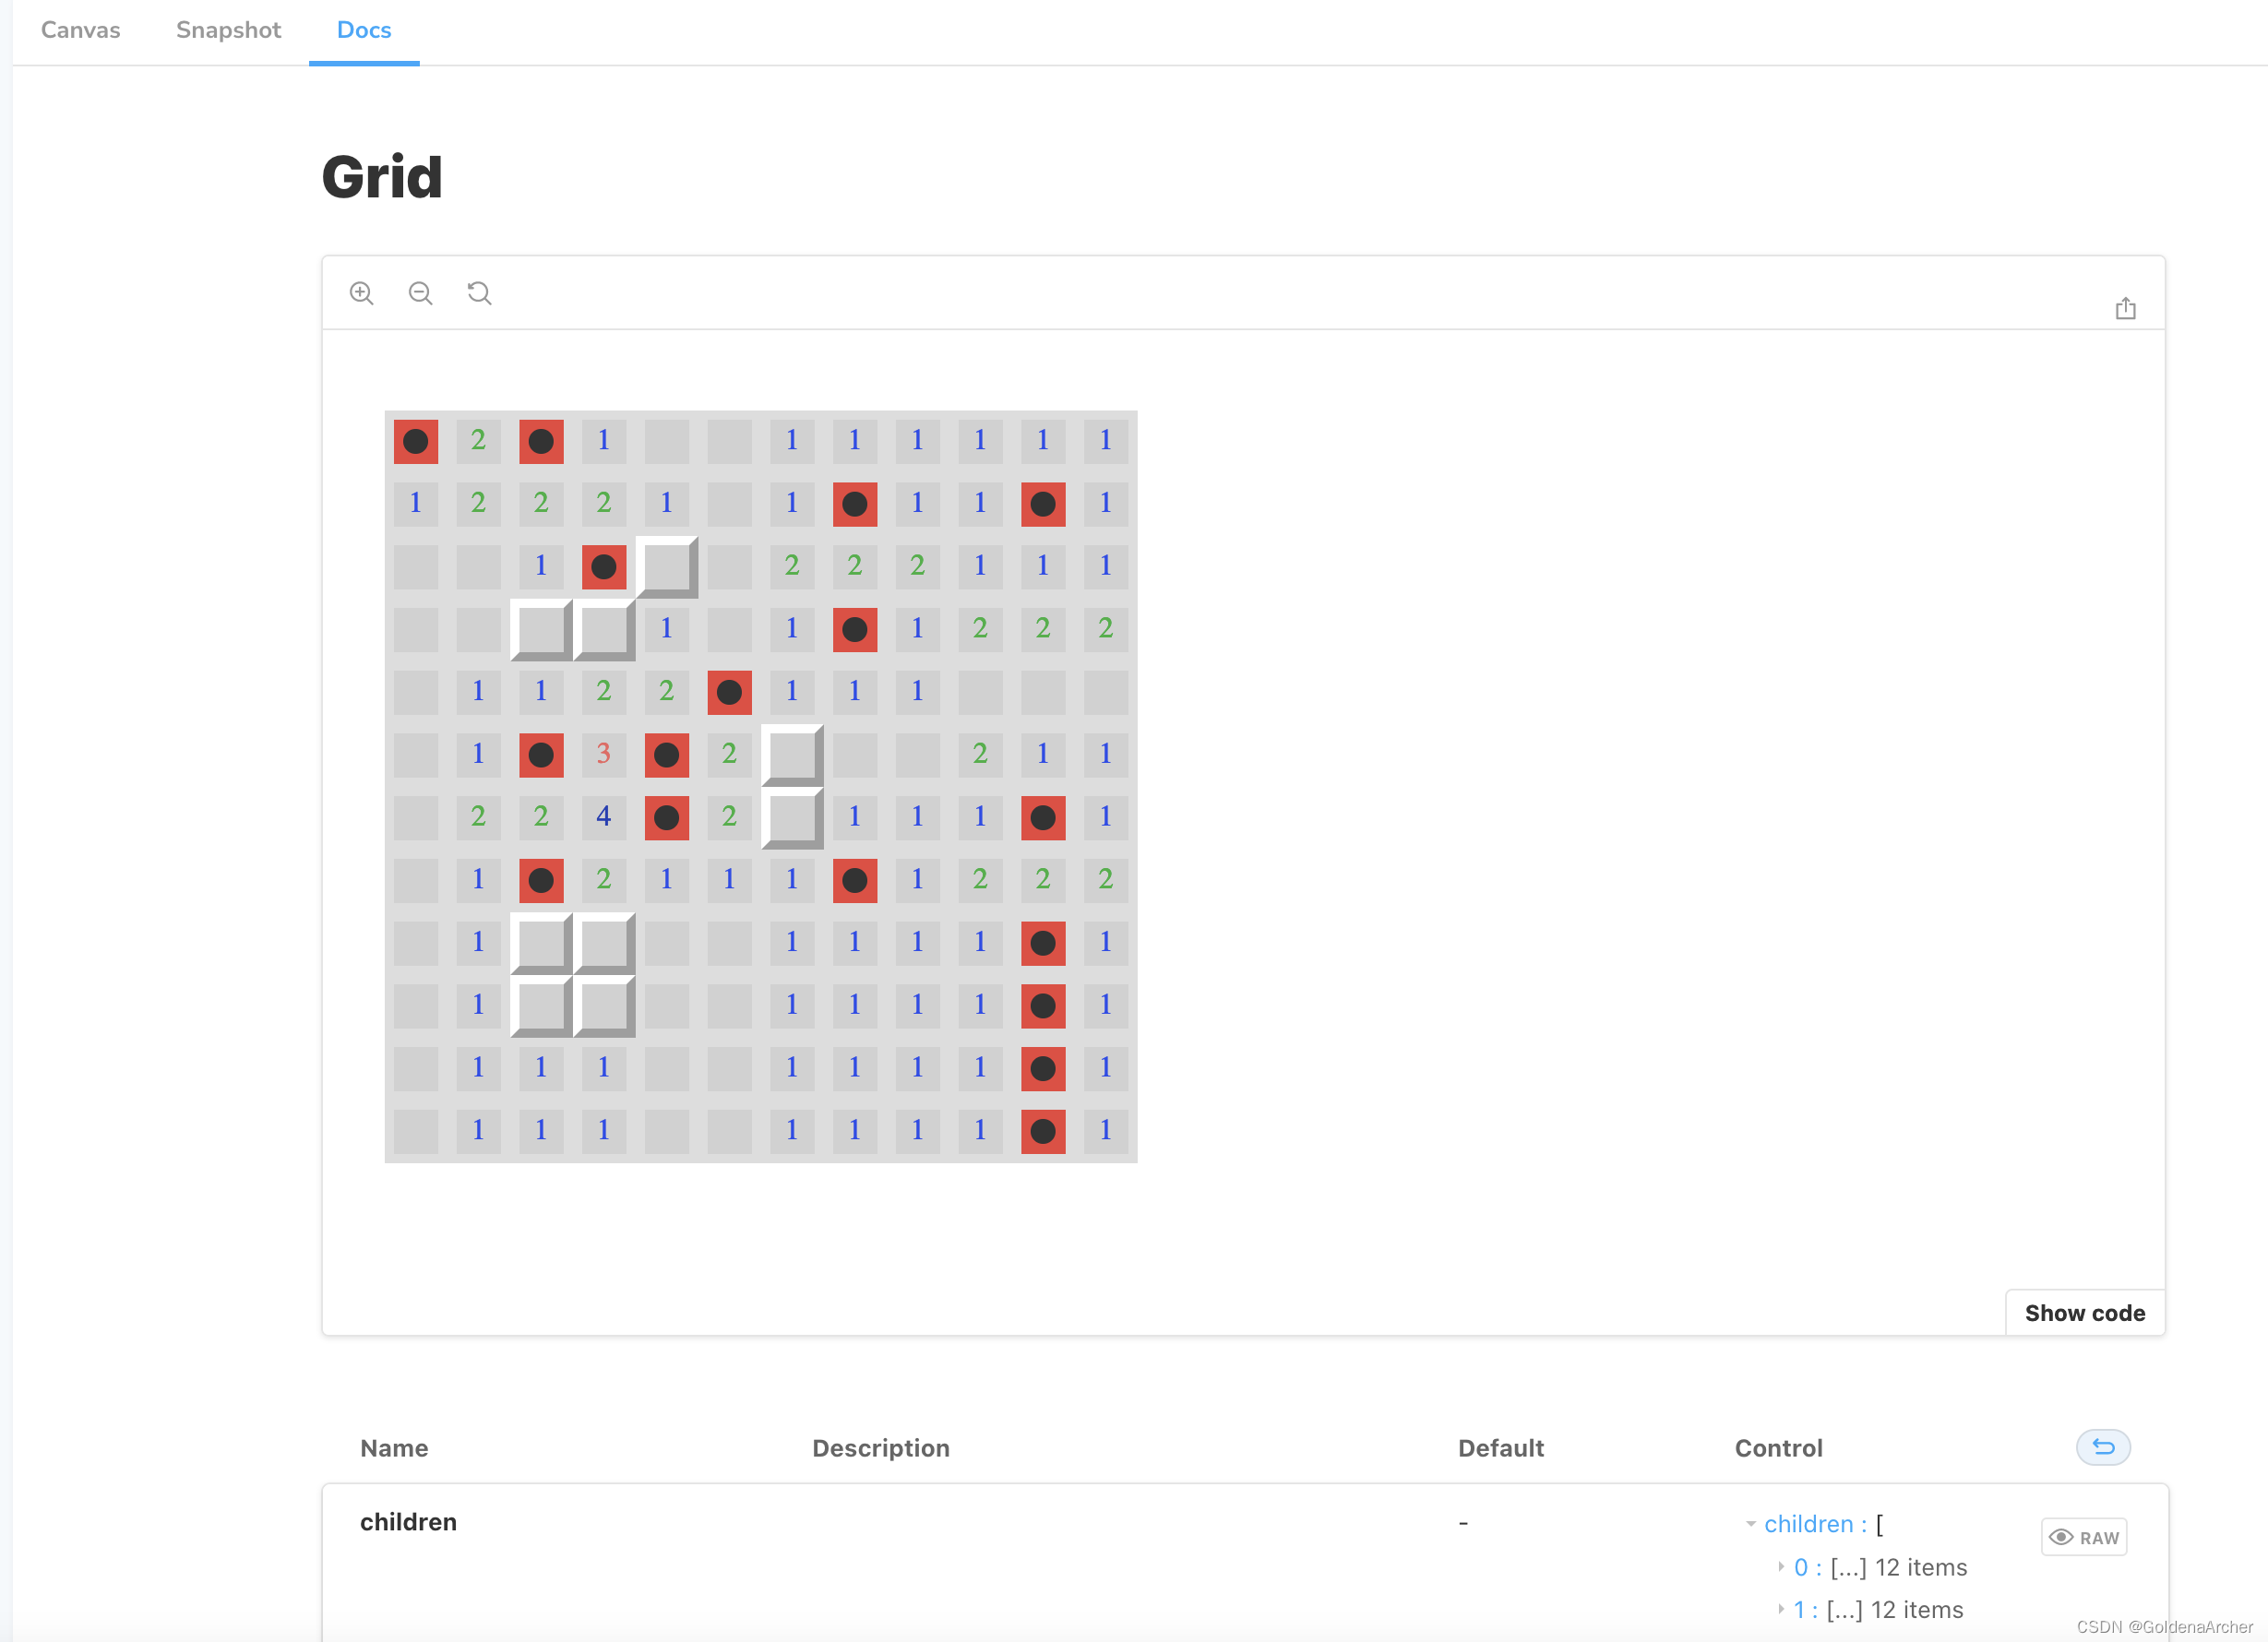
Task: Zoom in on the Grid preview
Action: [362, 293]
